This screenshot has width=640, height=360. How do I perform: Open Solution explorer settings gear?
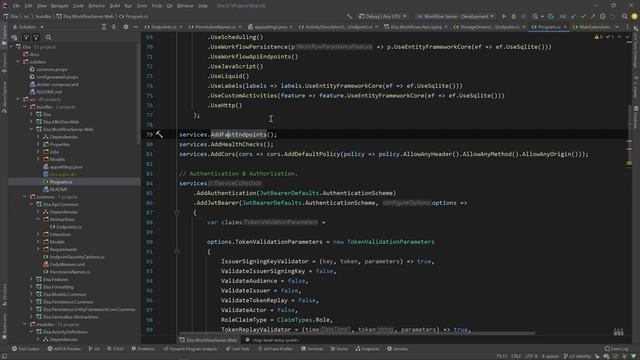[126, 27]
